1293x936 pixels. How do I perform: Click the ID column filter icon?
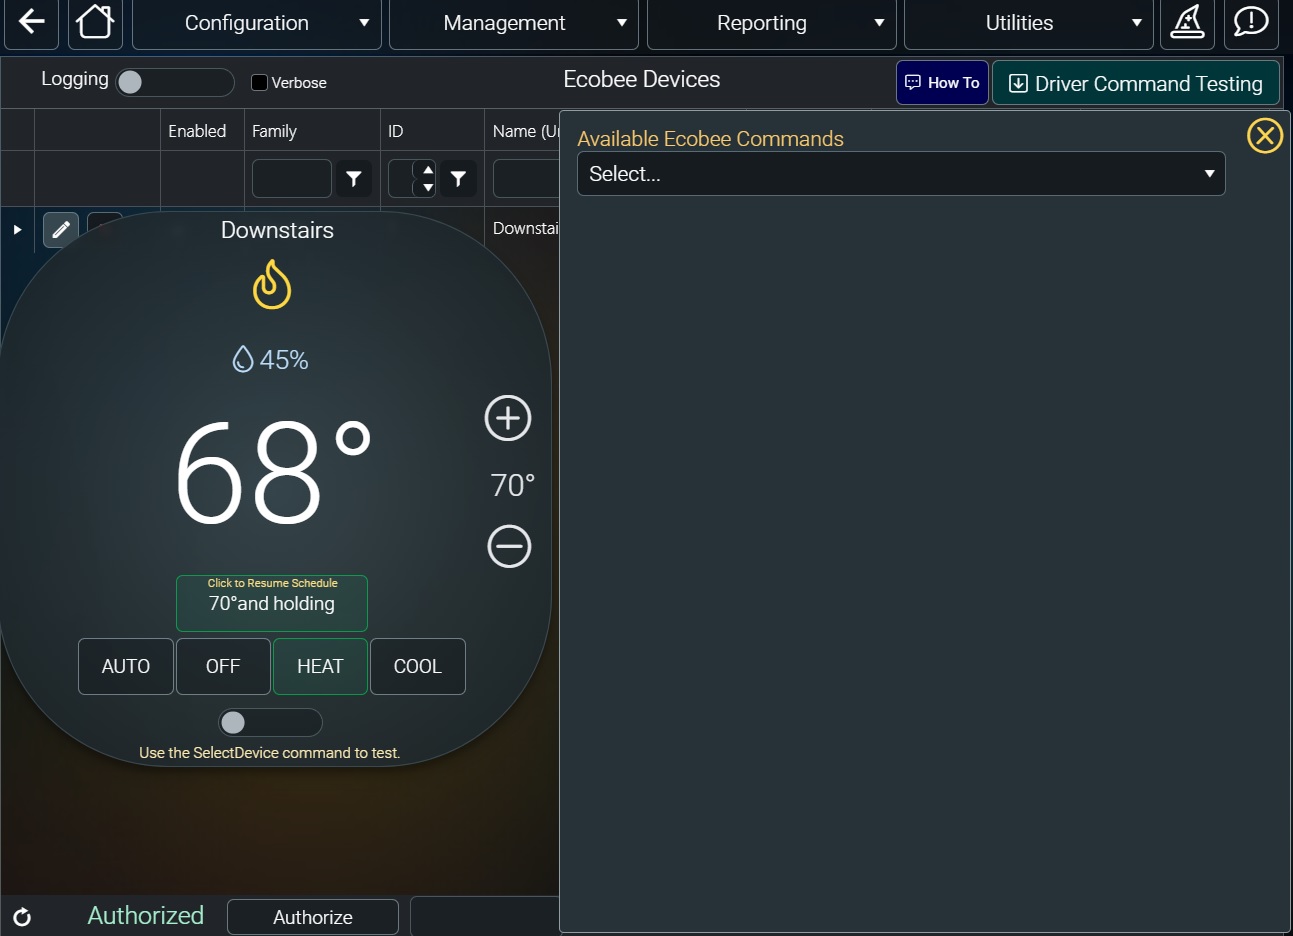pos(458,179)
